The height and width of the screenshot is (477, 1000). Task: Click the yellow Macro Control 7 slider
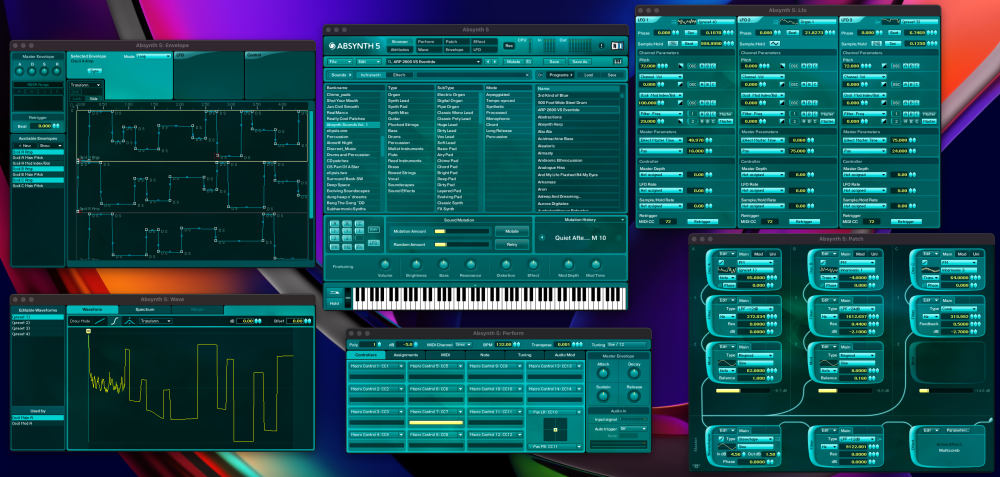click(x=436, y=422)
